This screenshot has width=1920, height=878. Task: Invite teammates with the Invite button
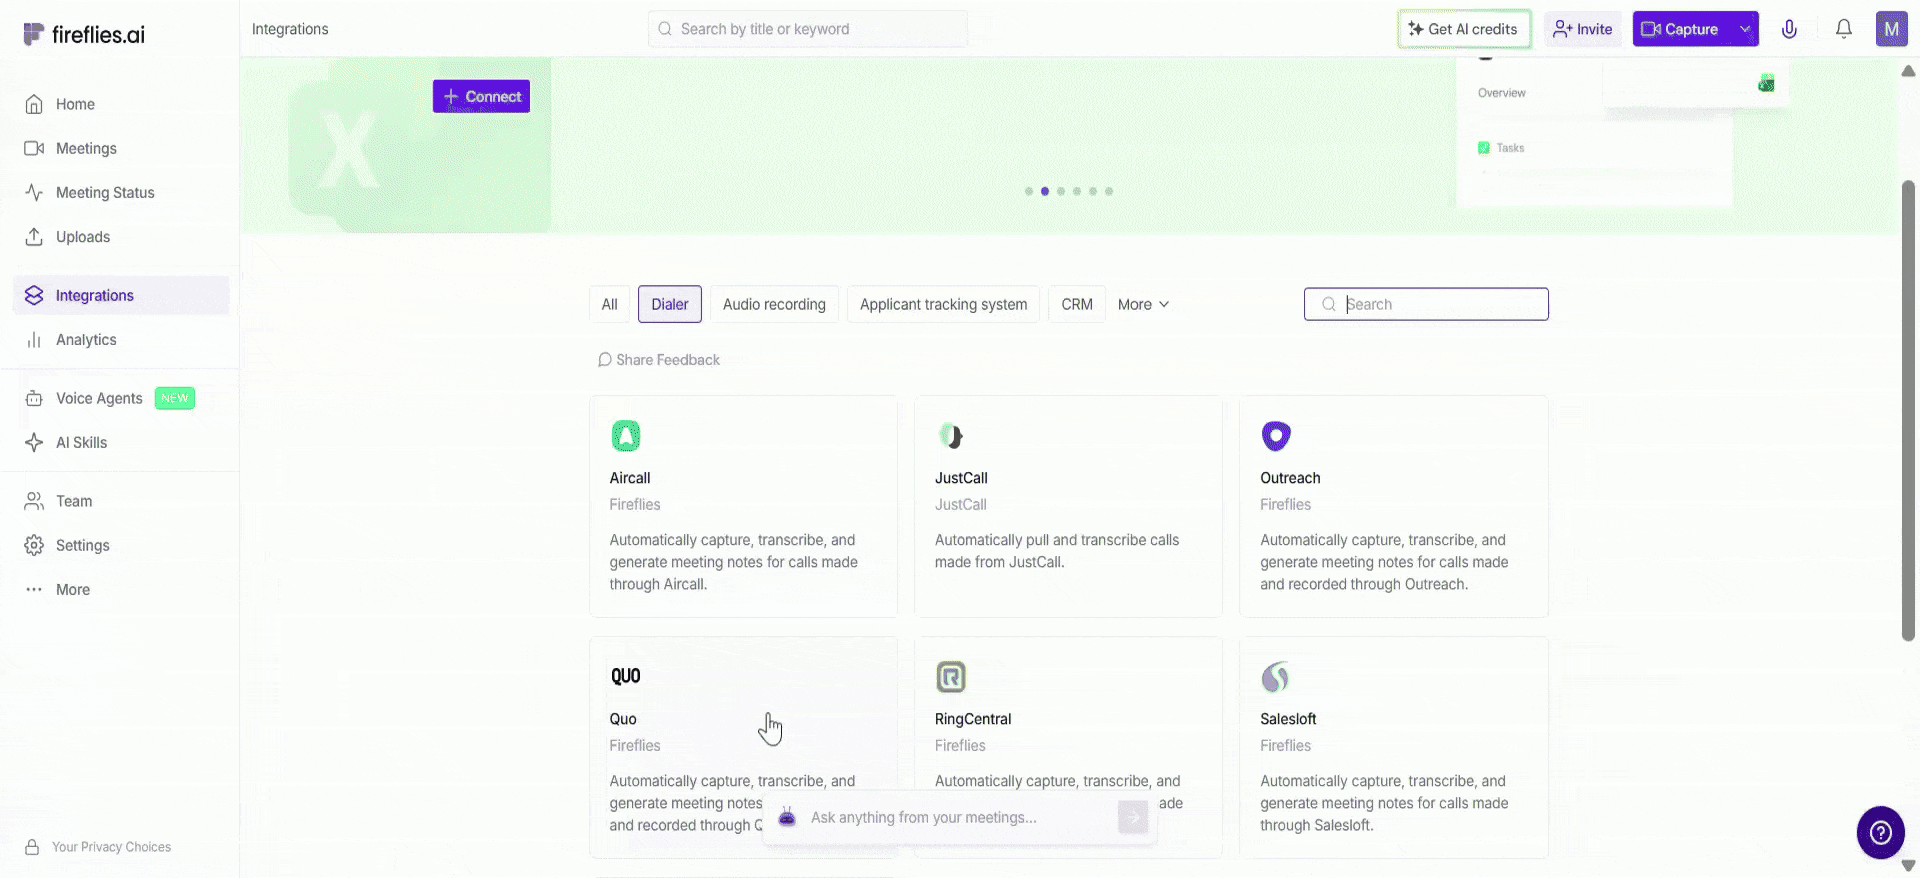pos(1582,29)
